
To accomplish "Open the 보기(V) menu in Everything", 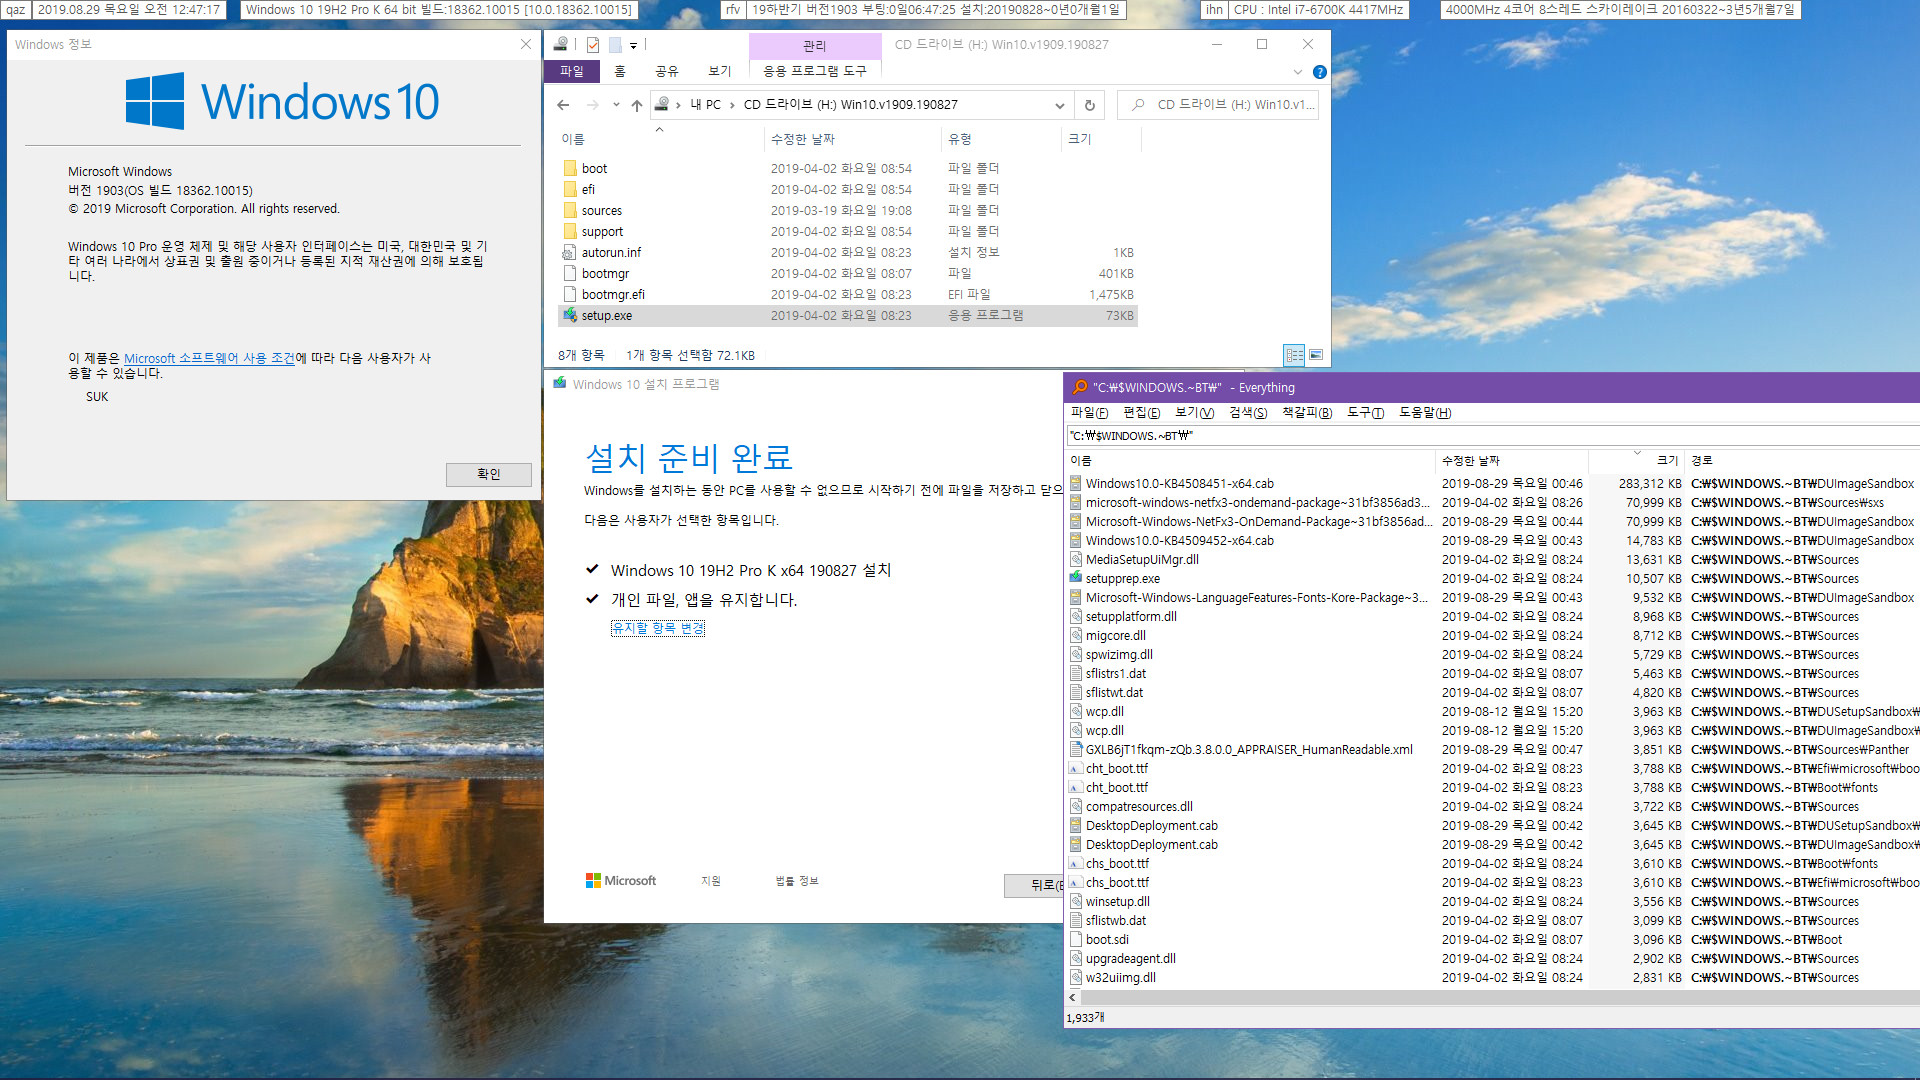I will click(1194, 413).
